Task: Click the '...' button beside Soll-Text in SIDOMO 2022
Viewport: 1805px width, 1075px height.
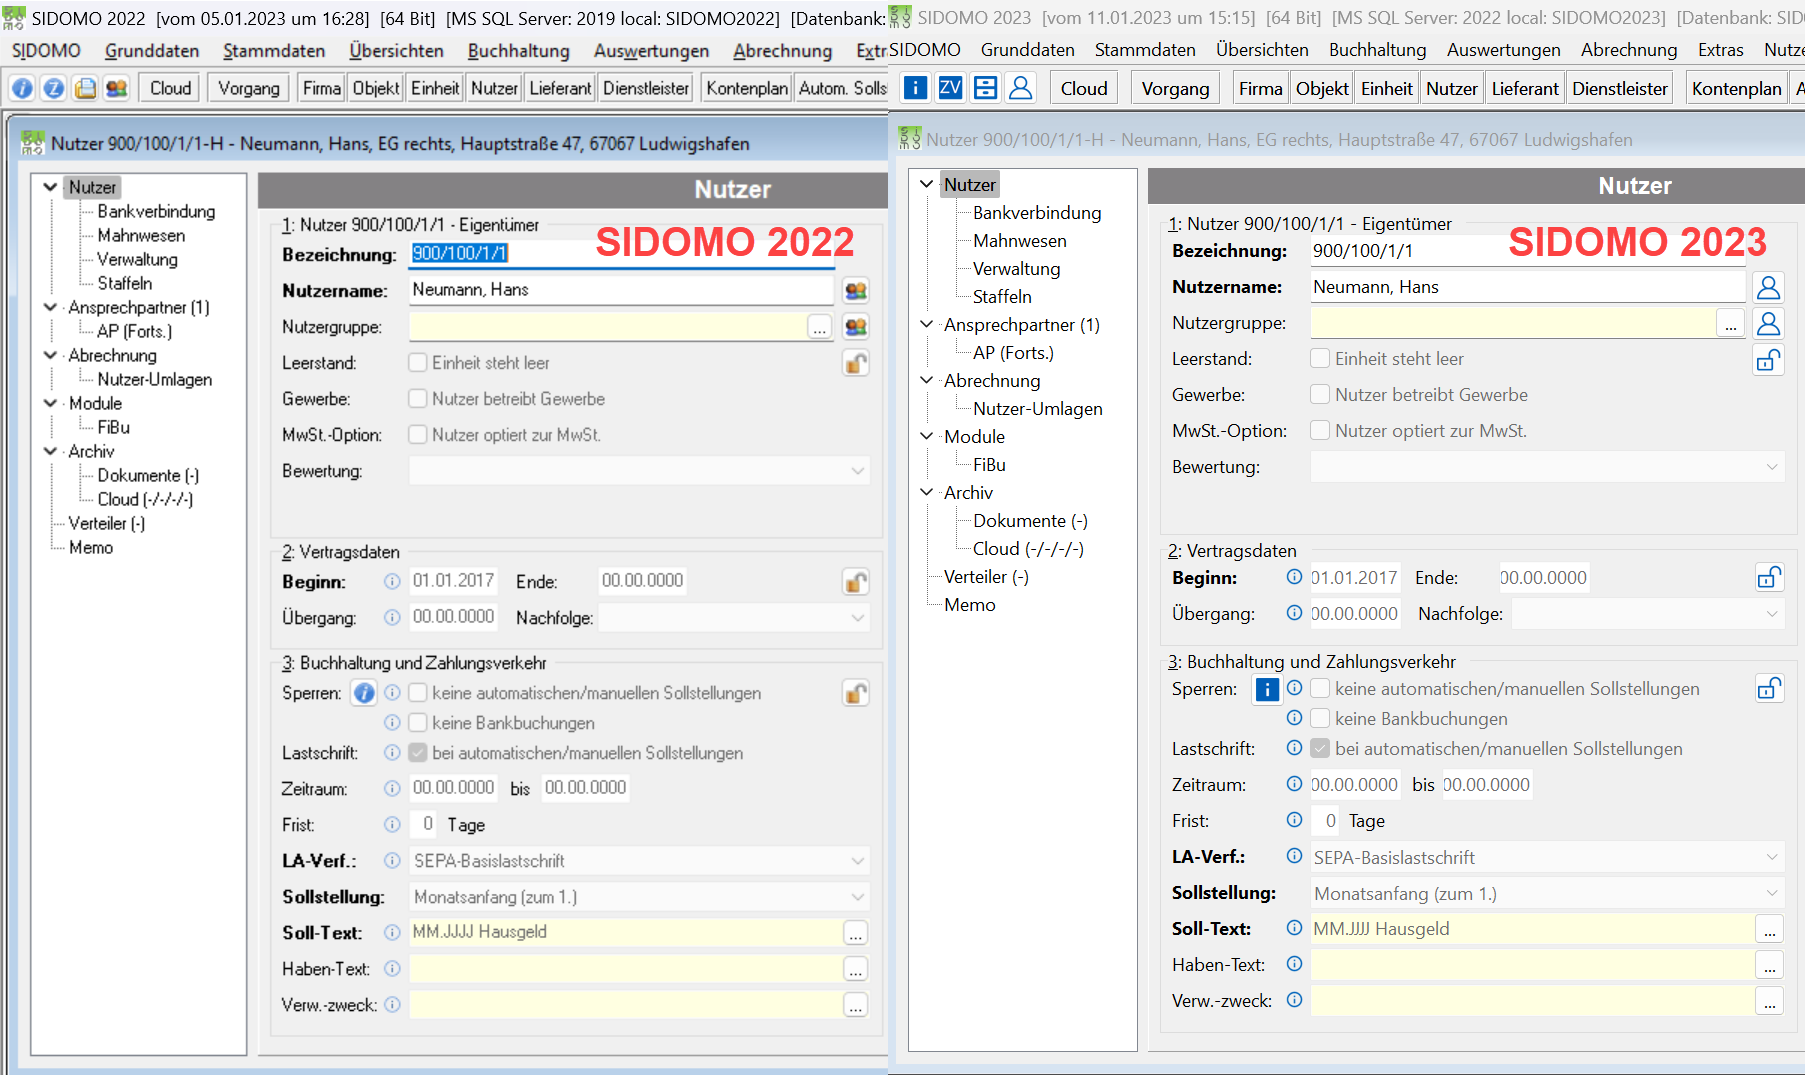Action: pos(856,933)
